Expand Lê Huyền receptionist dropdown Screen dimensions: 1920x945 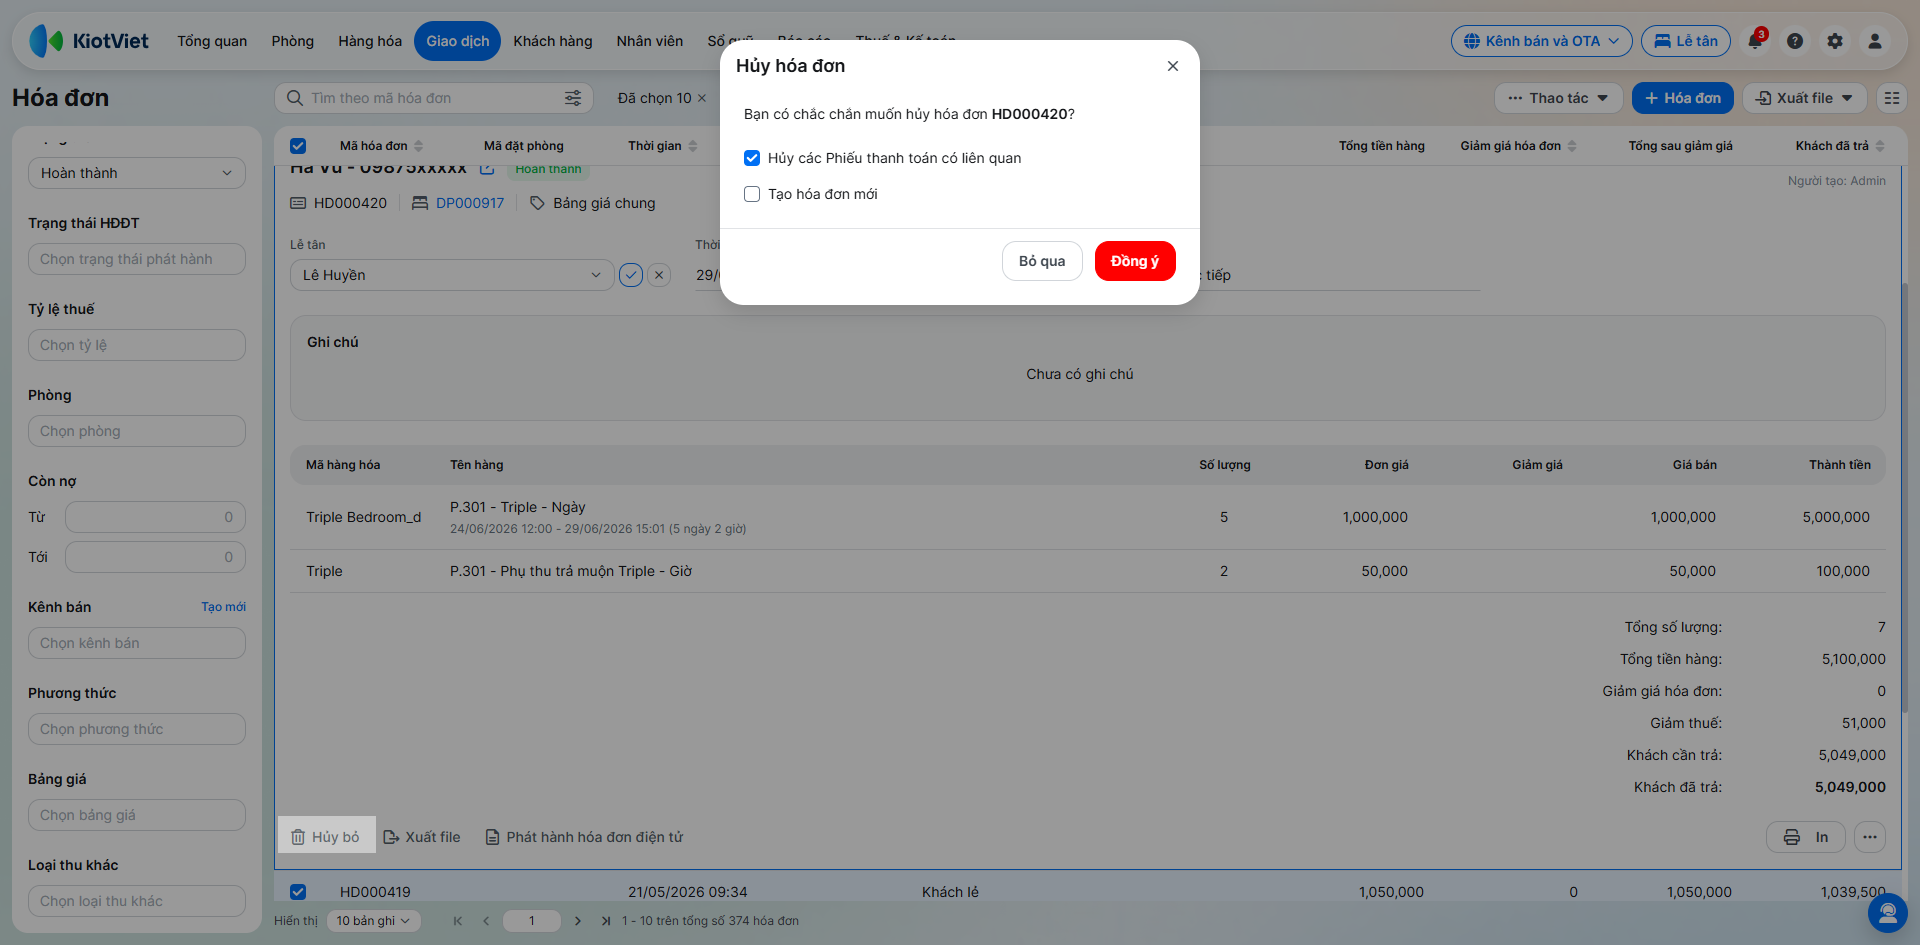452,275
